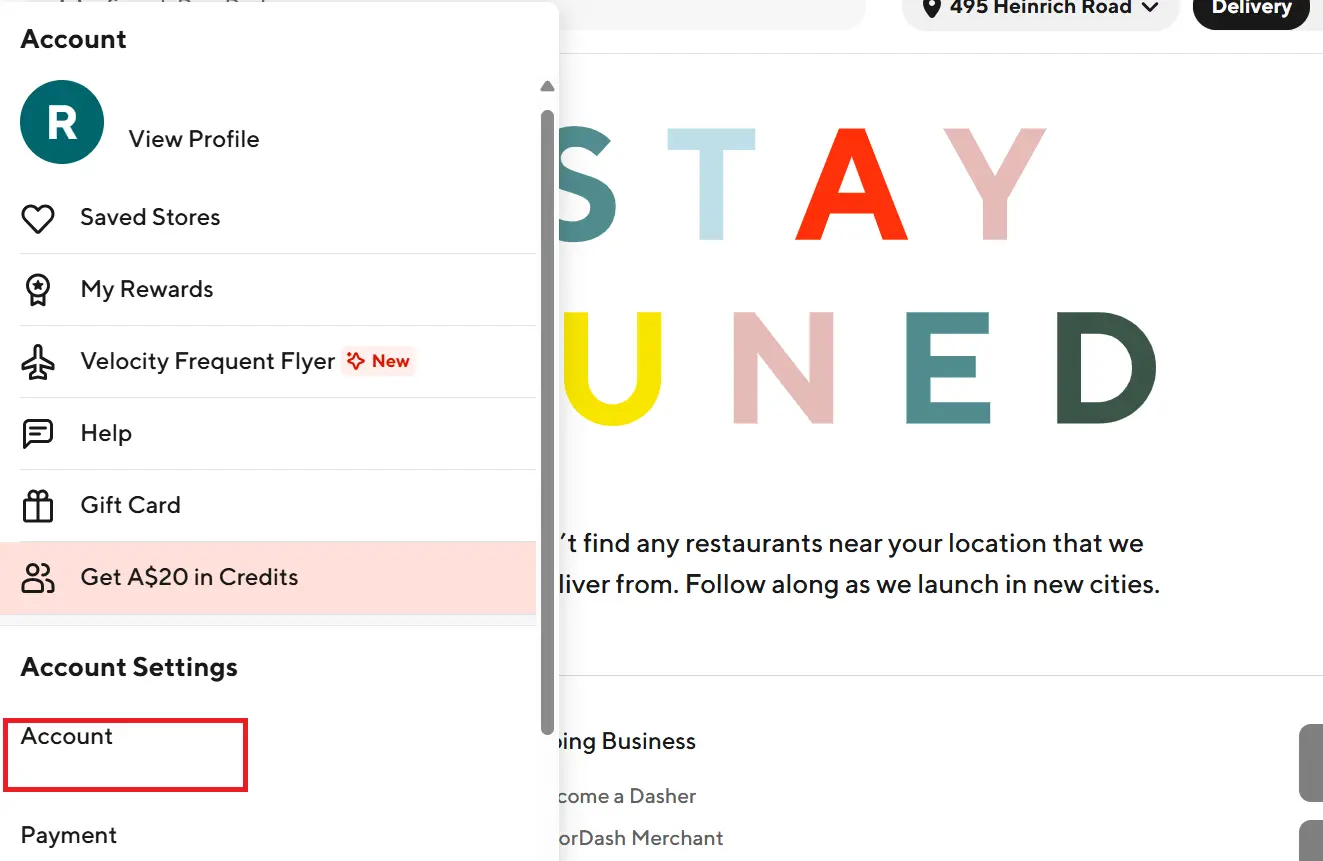Click the rewards badge icon
The height and width of the screenshot is (861, 1323).
[x=38, y=290]
